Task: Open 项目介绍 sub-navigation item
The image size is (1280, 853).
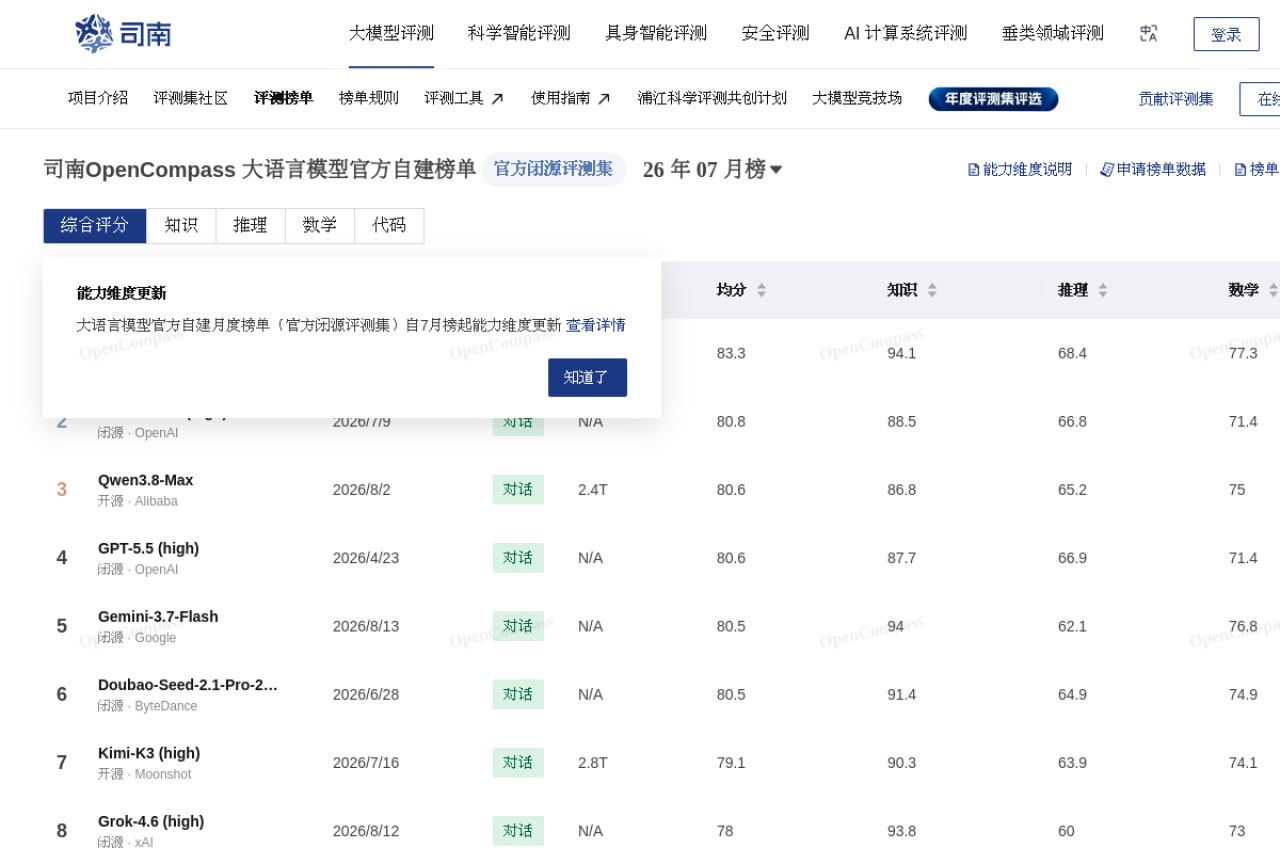Action: click(x=98, y=98)
